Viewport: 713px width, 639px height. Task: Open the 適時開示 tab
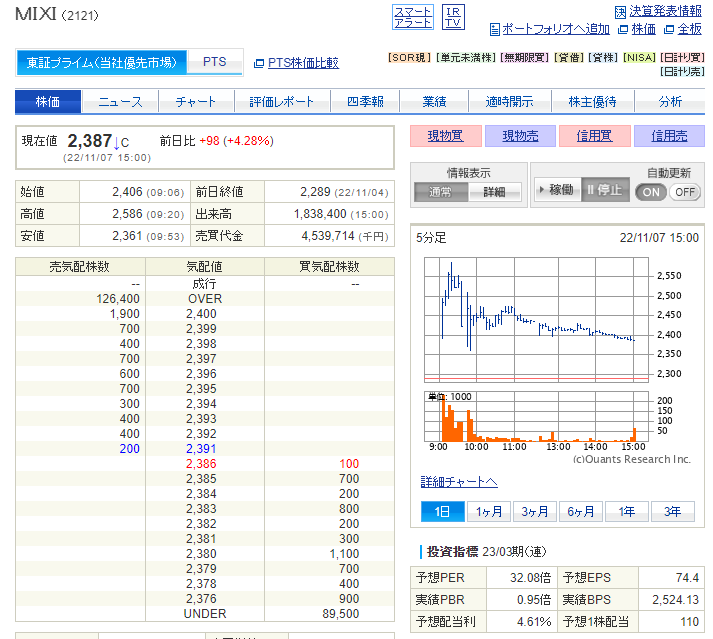[x=509, y=101]
